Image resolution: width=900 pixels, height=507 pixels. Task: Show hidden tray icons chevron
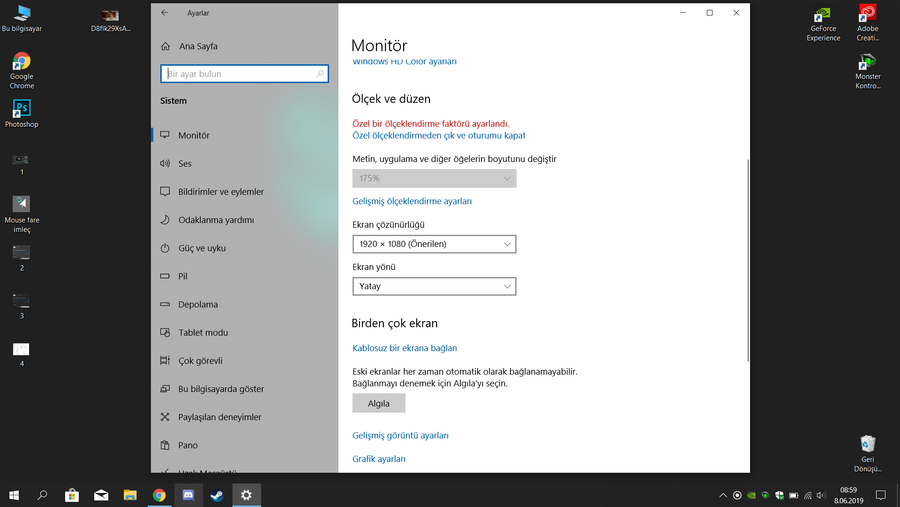click(723, 496)
